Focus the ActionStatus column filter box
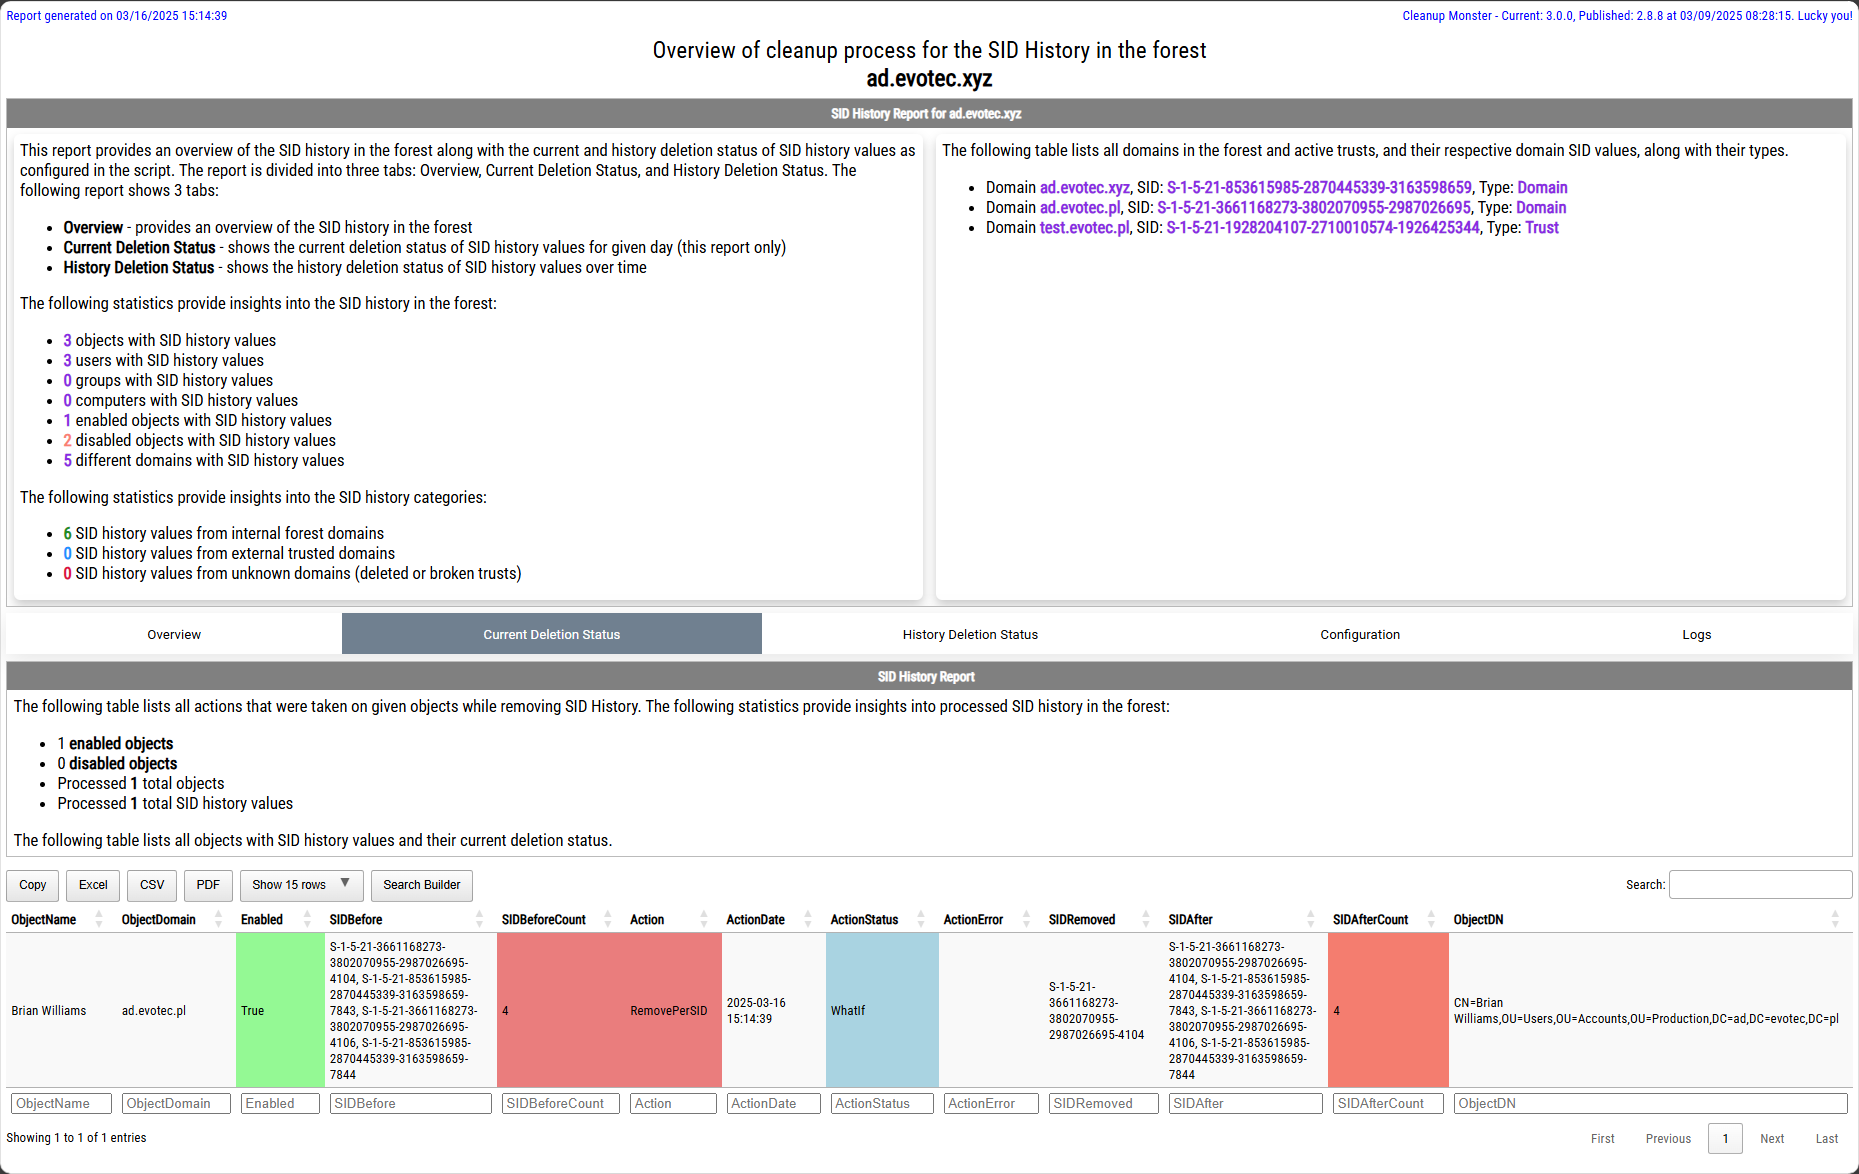The width and height of the screenshot is (1859, 1174). (x=881, y=1103)
